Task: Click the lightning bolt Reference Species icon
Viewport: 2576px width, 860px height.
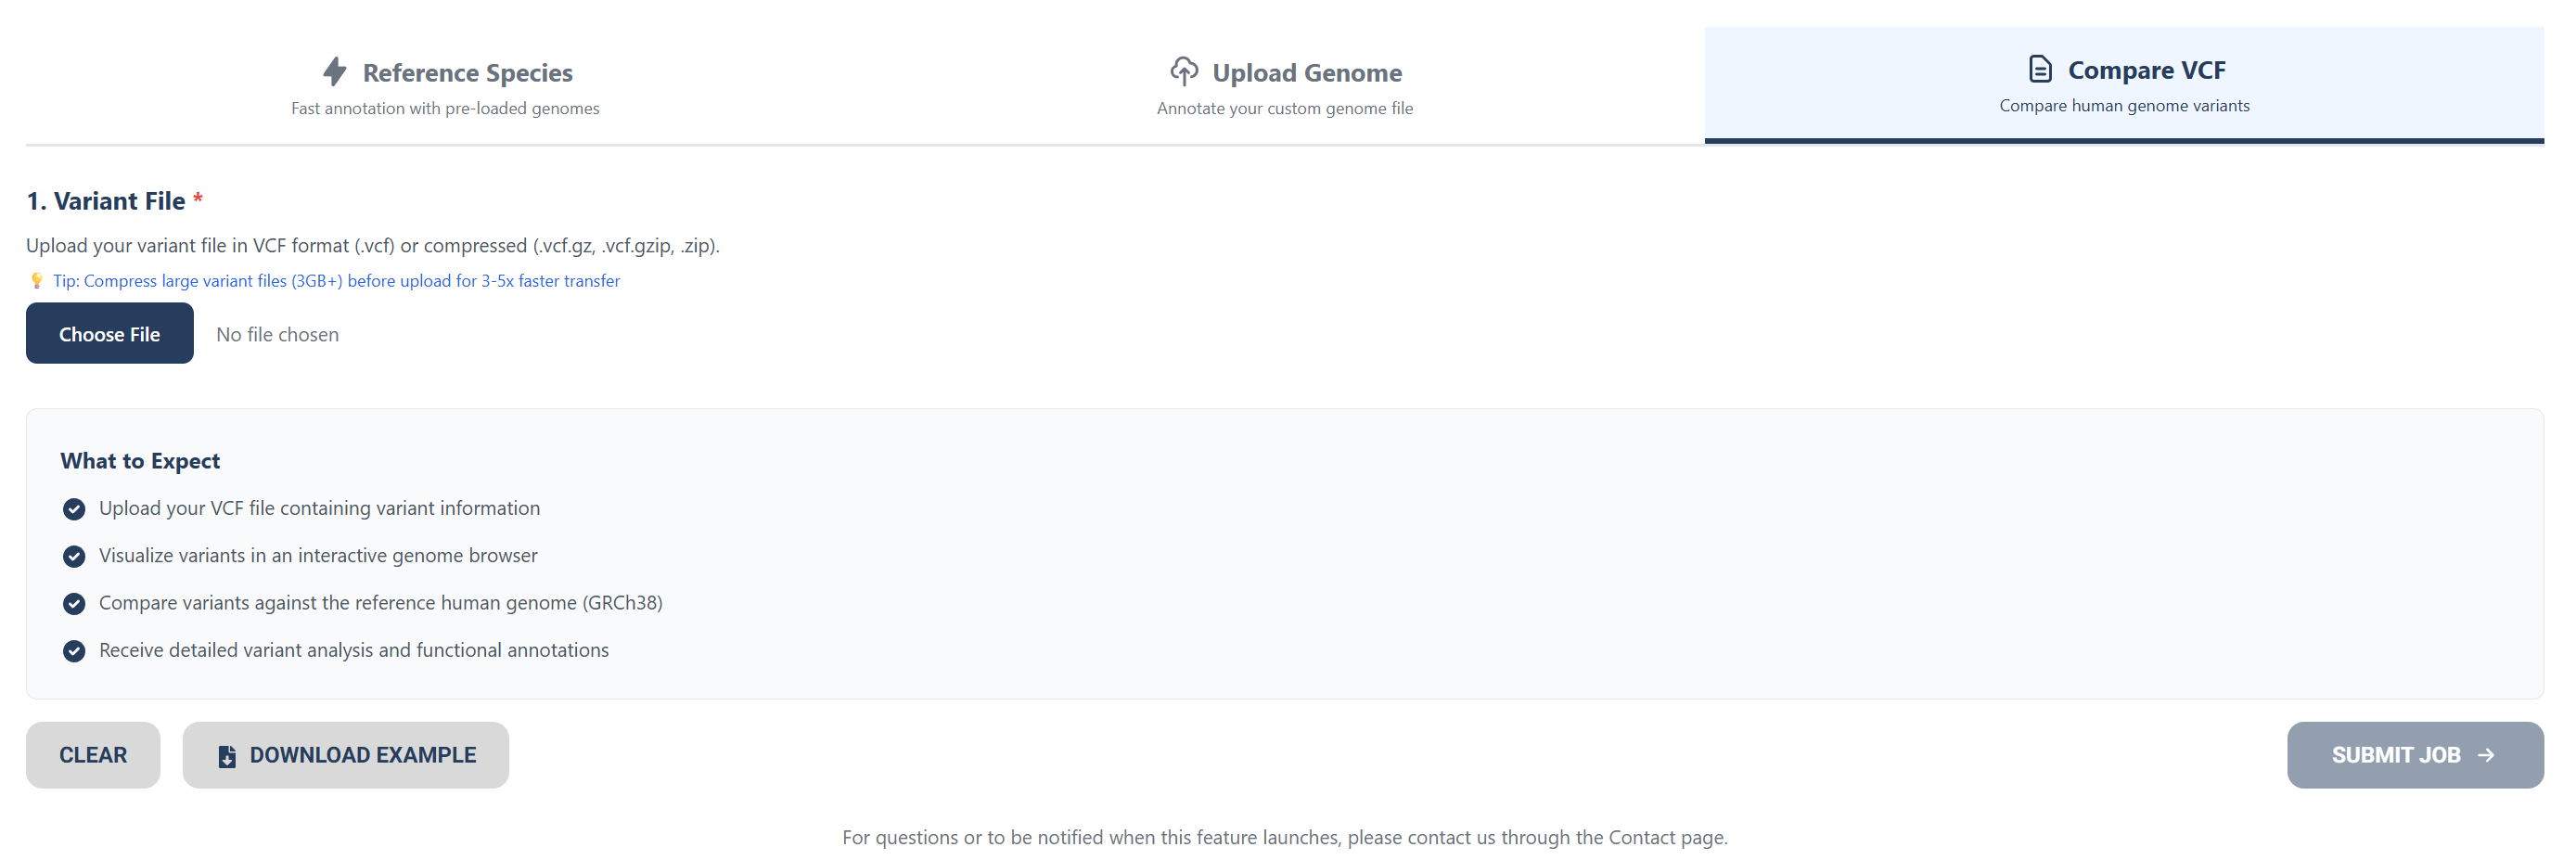Action: pyautogui.click(x=334, y=71)
